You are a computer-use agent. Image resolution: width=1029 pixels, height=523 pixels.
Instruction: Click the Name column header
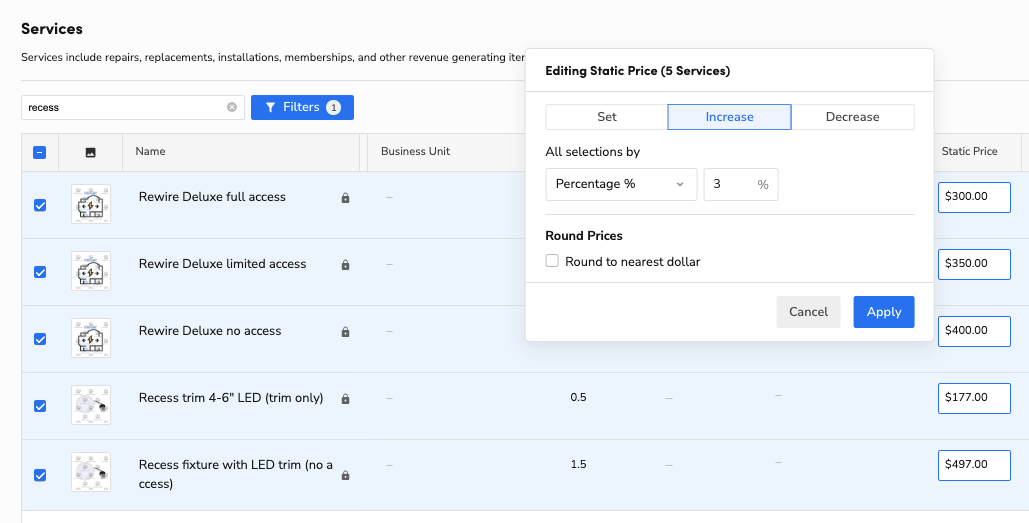click(x=150, y=152)
